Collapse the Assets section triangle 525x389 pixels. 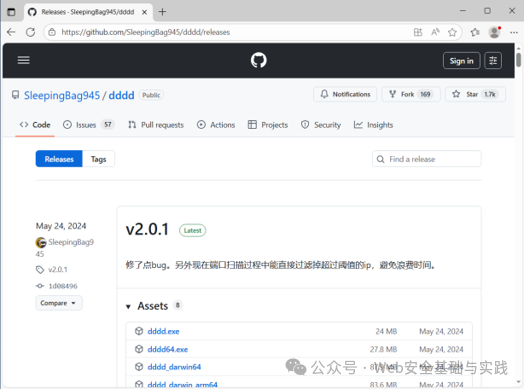[128, 306]
